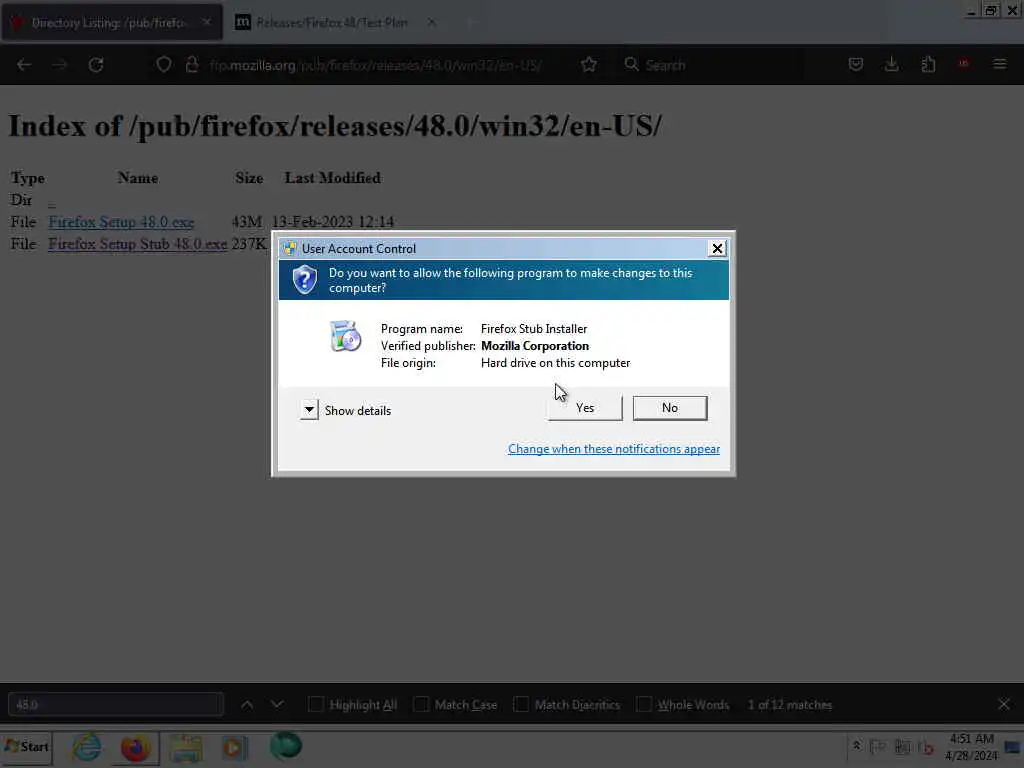Reload the page with refresh icon
The width and height of the screenshot is (1024, 768).
pos(96,65)
